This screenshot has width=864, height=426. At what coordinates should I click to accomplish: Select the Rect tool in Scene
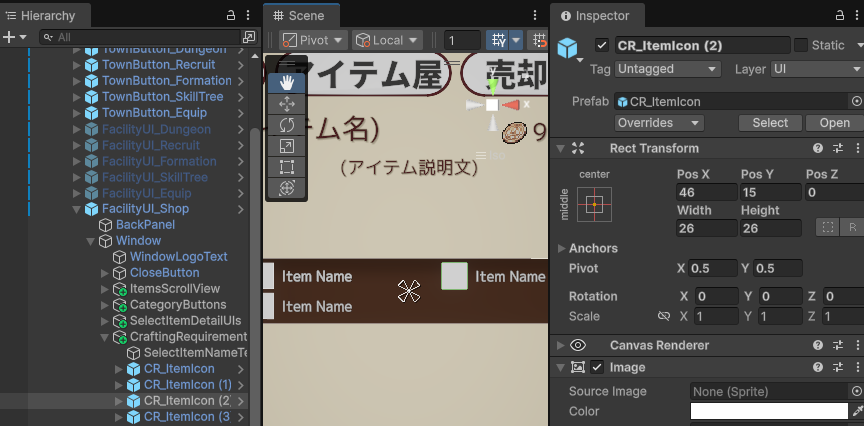pos(287,167)
